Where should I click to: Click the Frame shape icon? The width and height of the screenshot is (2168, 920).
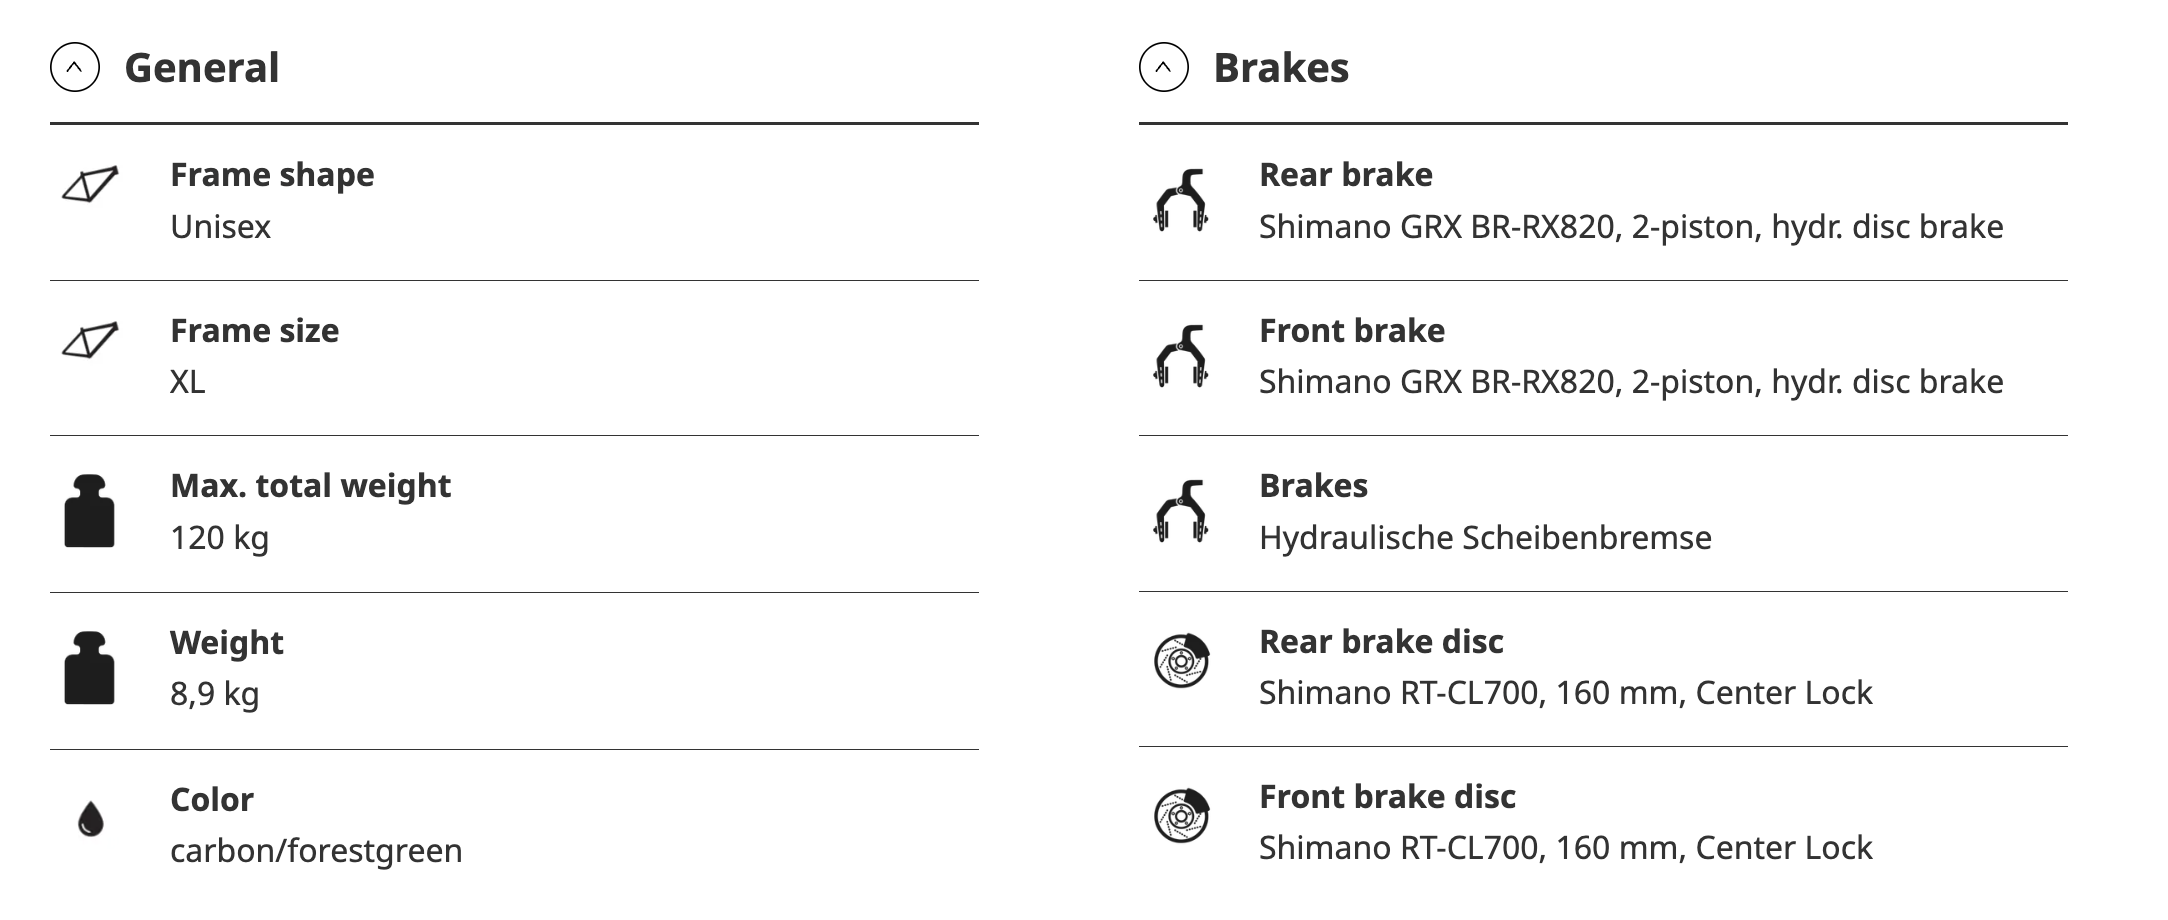(x=90, y=185)
